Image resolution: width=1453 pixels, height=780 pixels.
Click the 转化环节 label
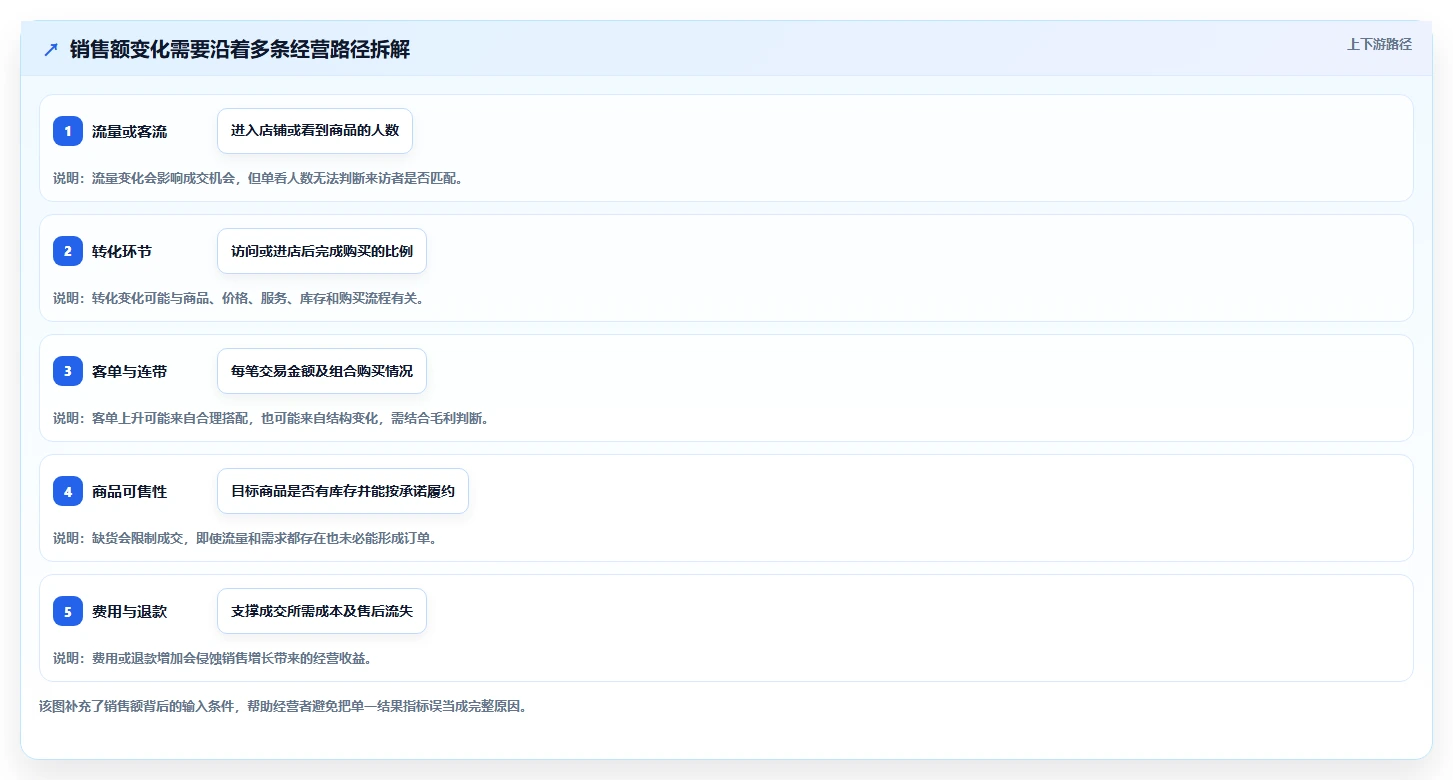[122, 251]
